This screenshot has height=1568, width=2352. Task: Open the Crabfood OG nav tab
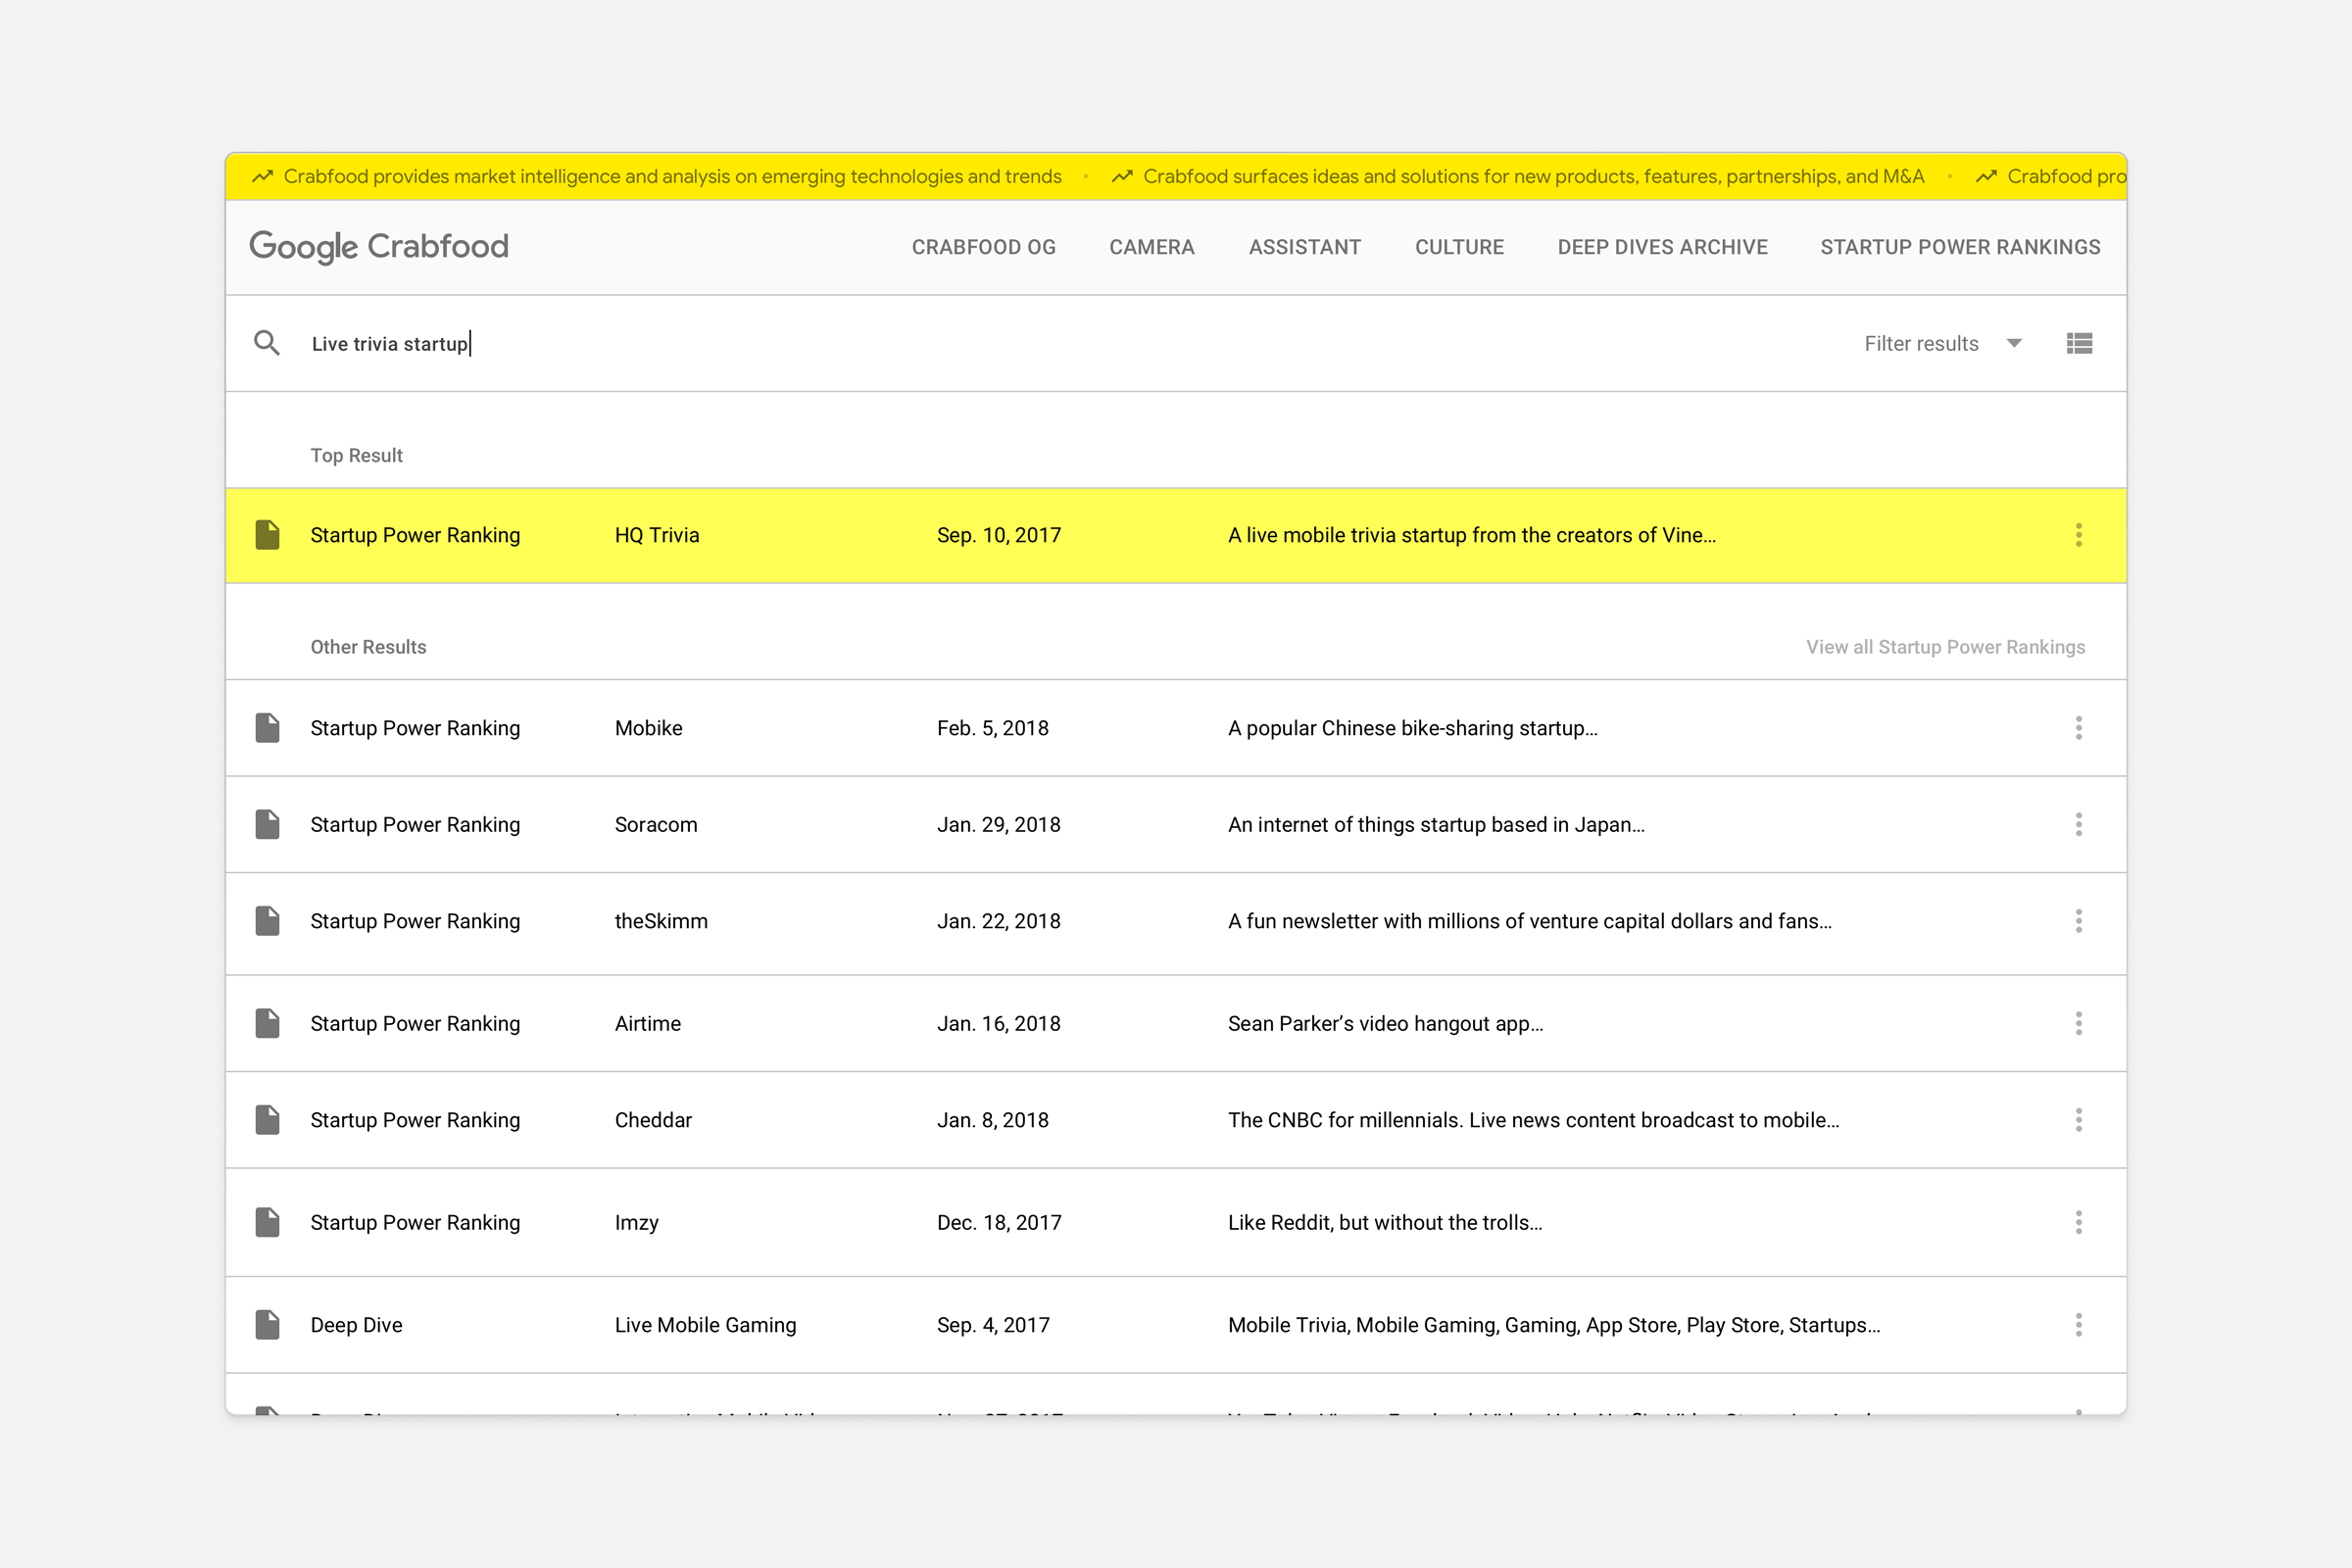coord(983,247)
